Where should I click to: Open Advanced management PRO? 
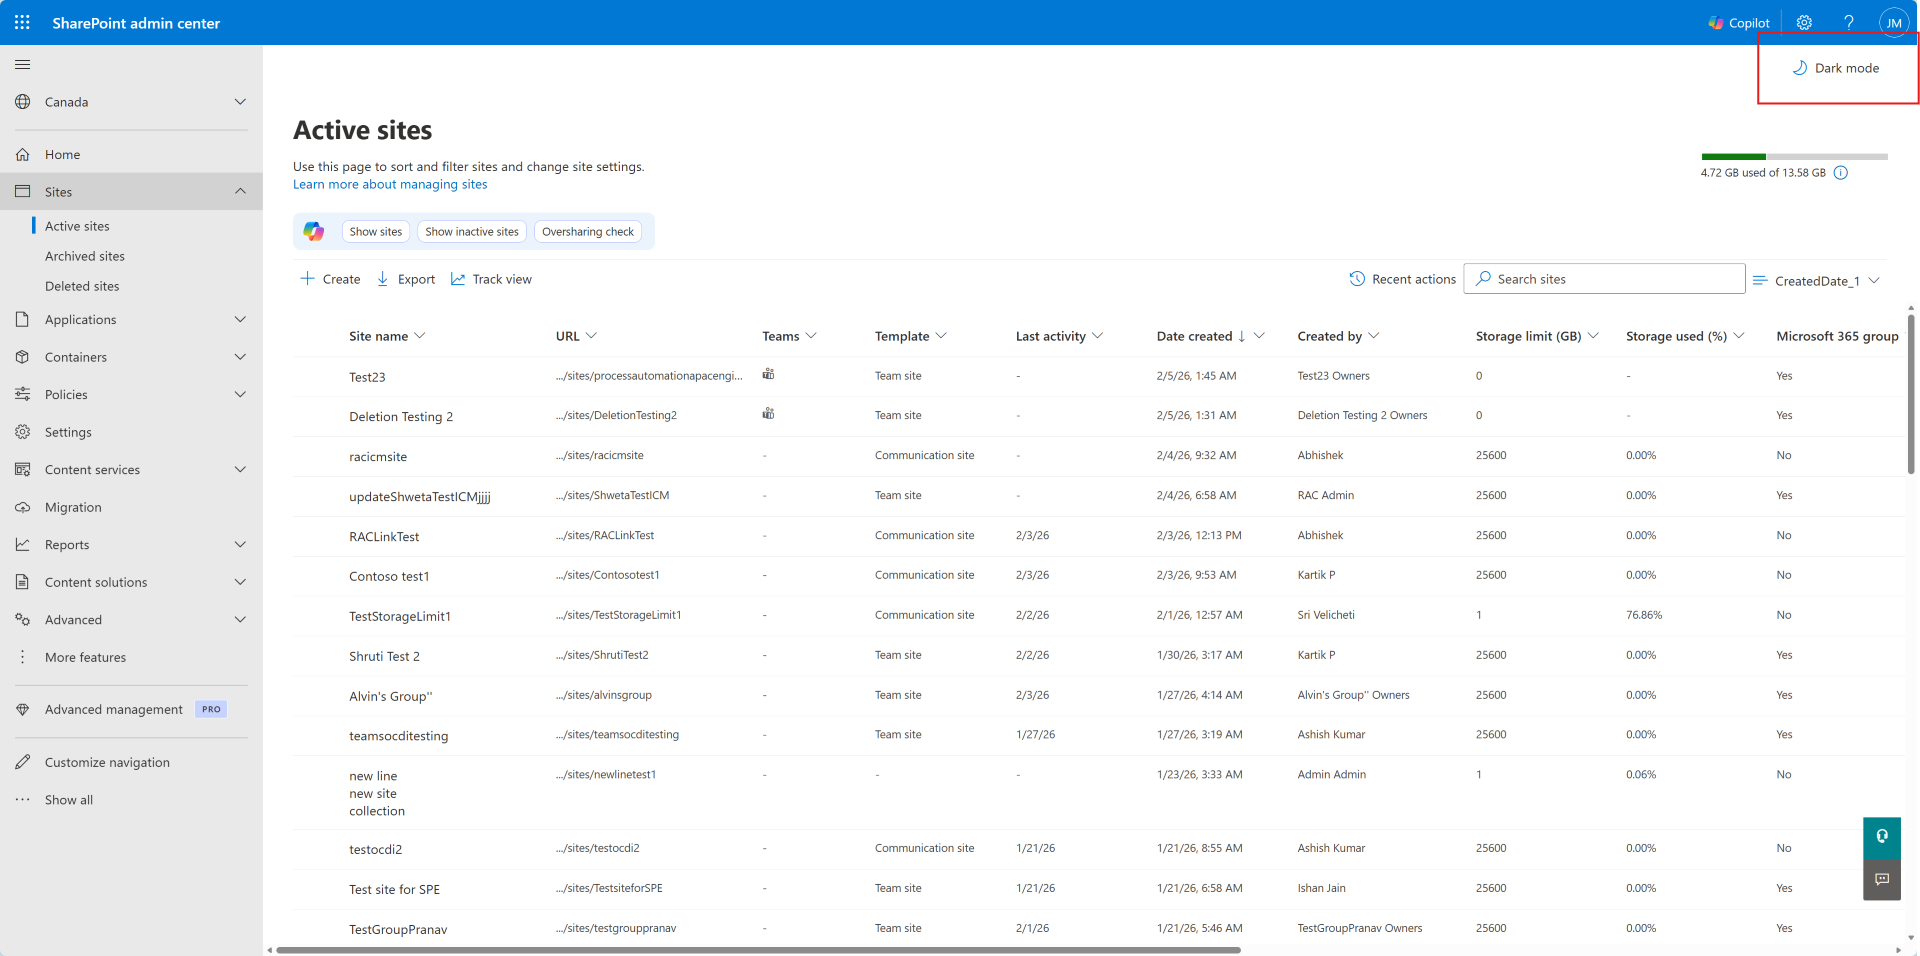(x=131, y=709)
